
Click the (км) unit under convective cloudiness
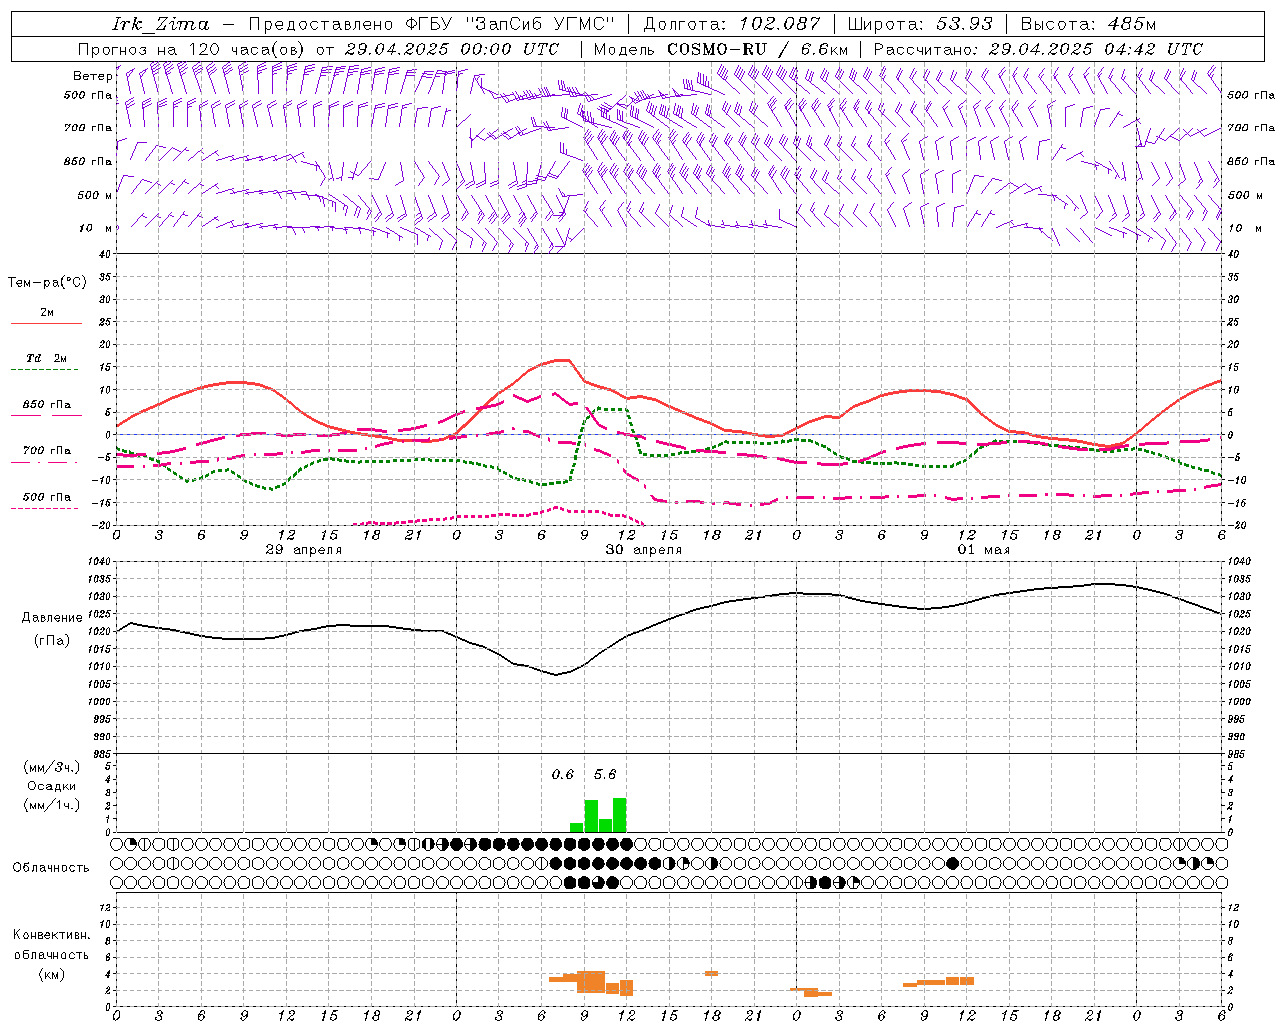coord(51,974)
